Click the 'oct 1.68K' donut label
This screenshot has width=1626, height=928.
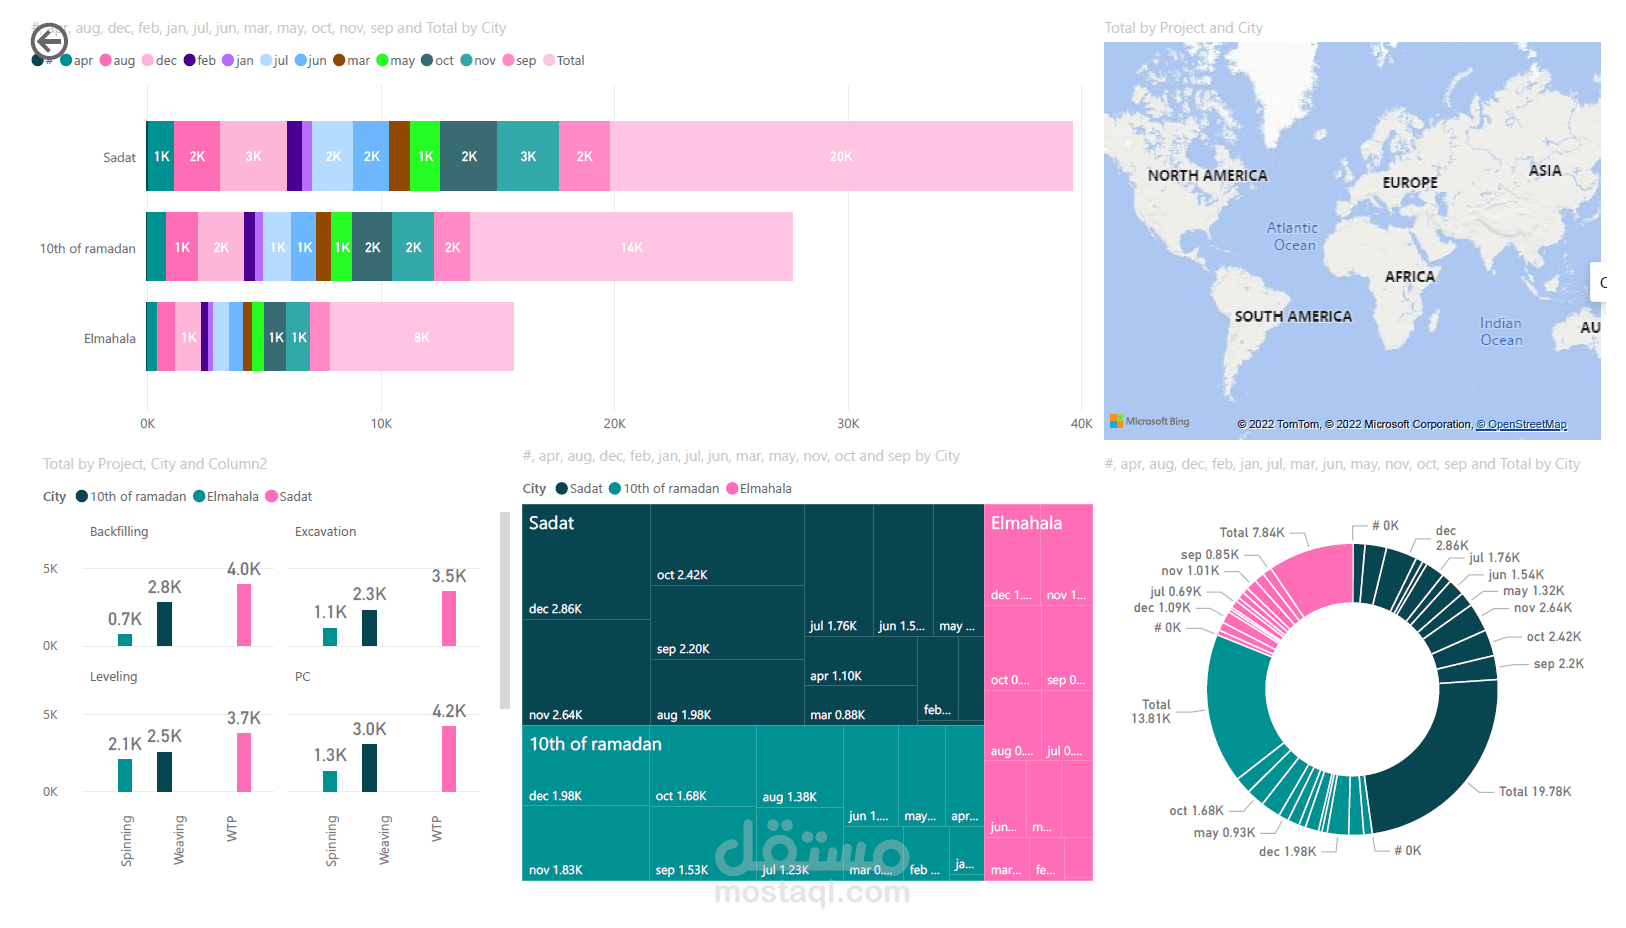1196,811
